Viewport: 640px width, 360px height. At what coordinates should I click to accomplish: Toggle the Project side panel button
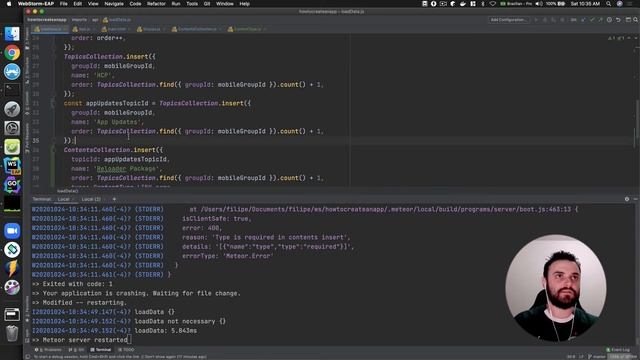[27, 39]
